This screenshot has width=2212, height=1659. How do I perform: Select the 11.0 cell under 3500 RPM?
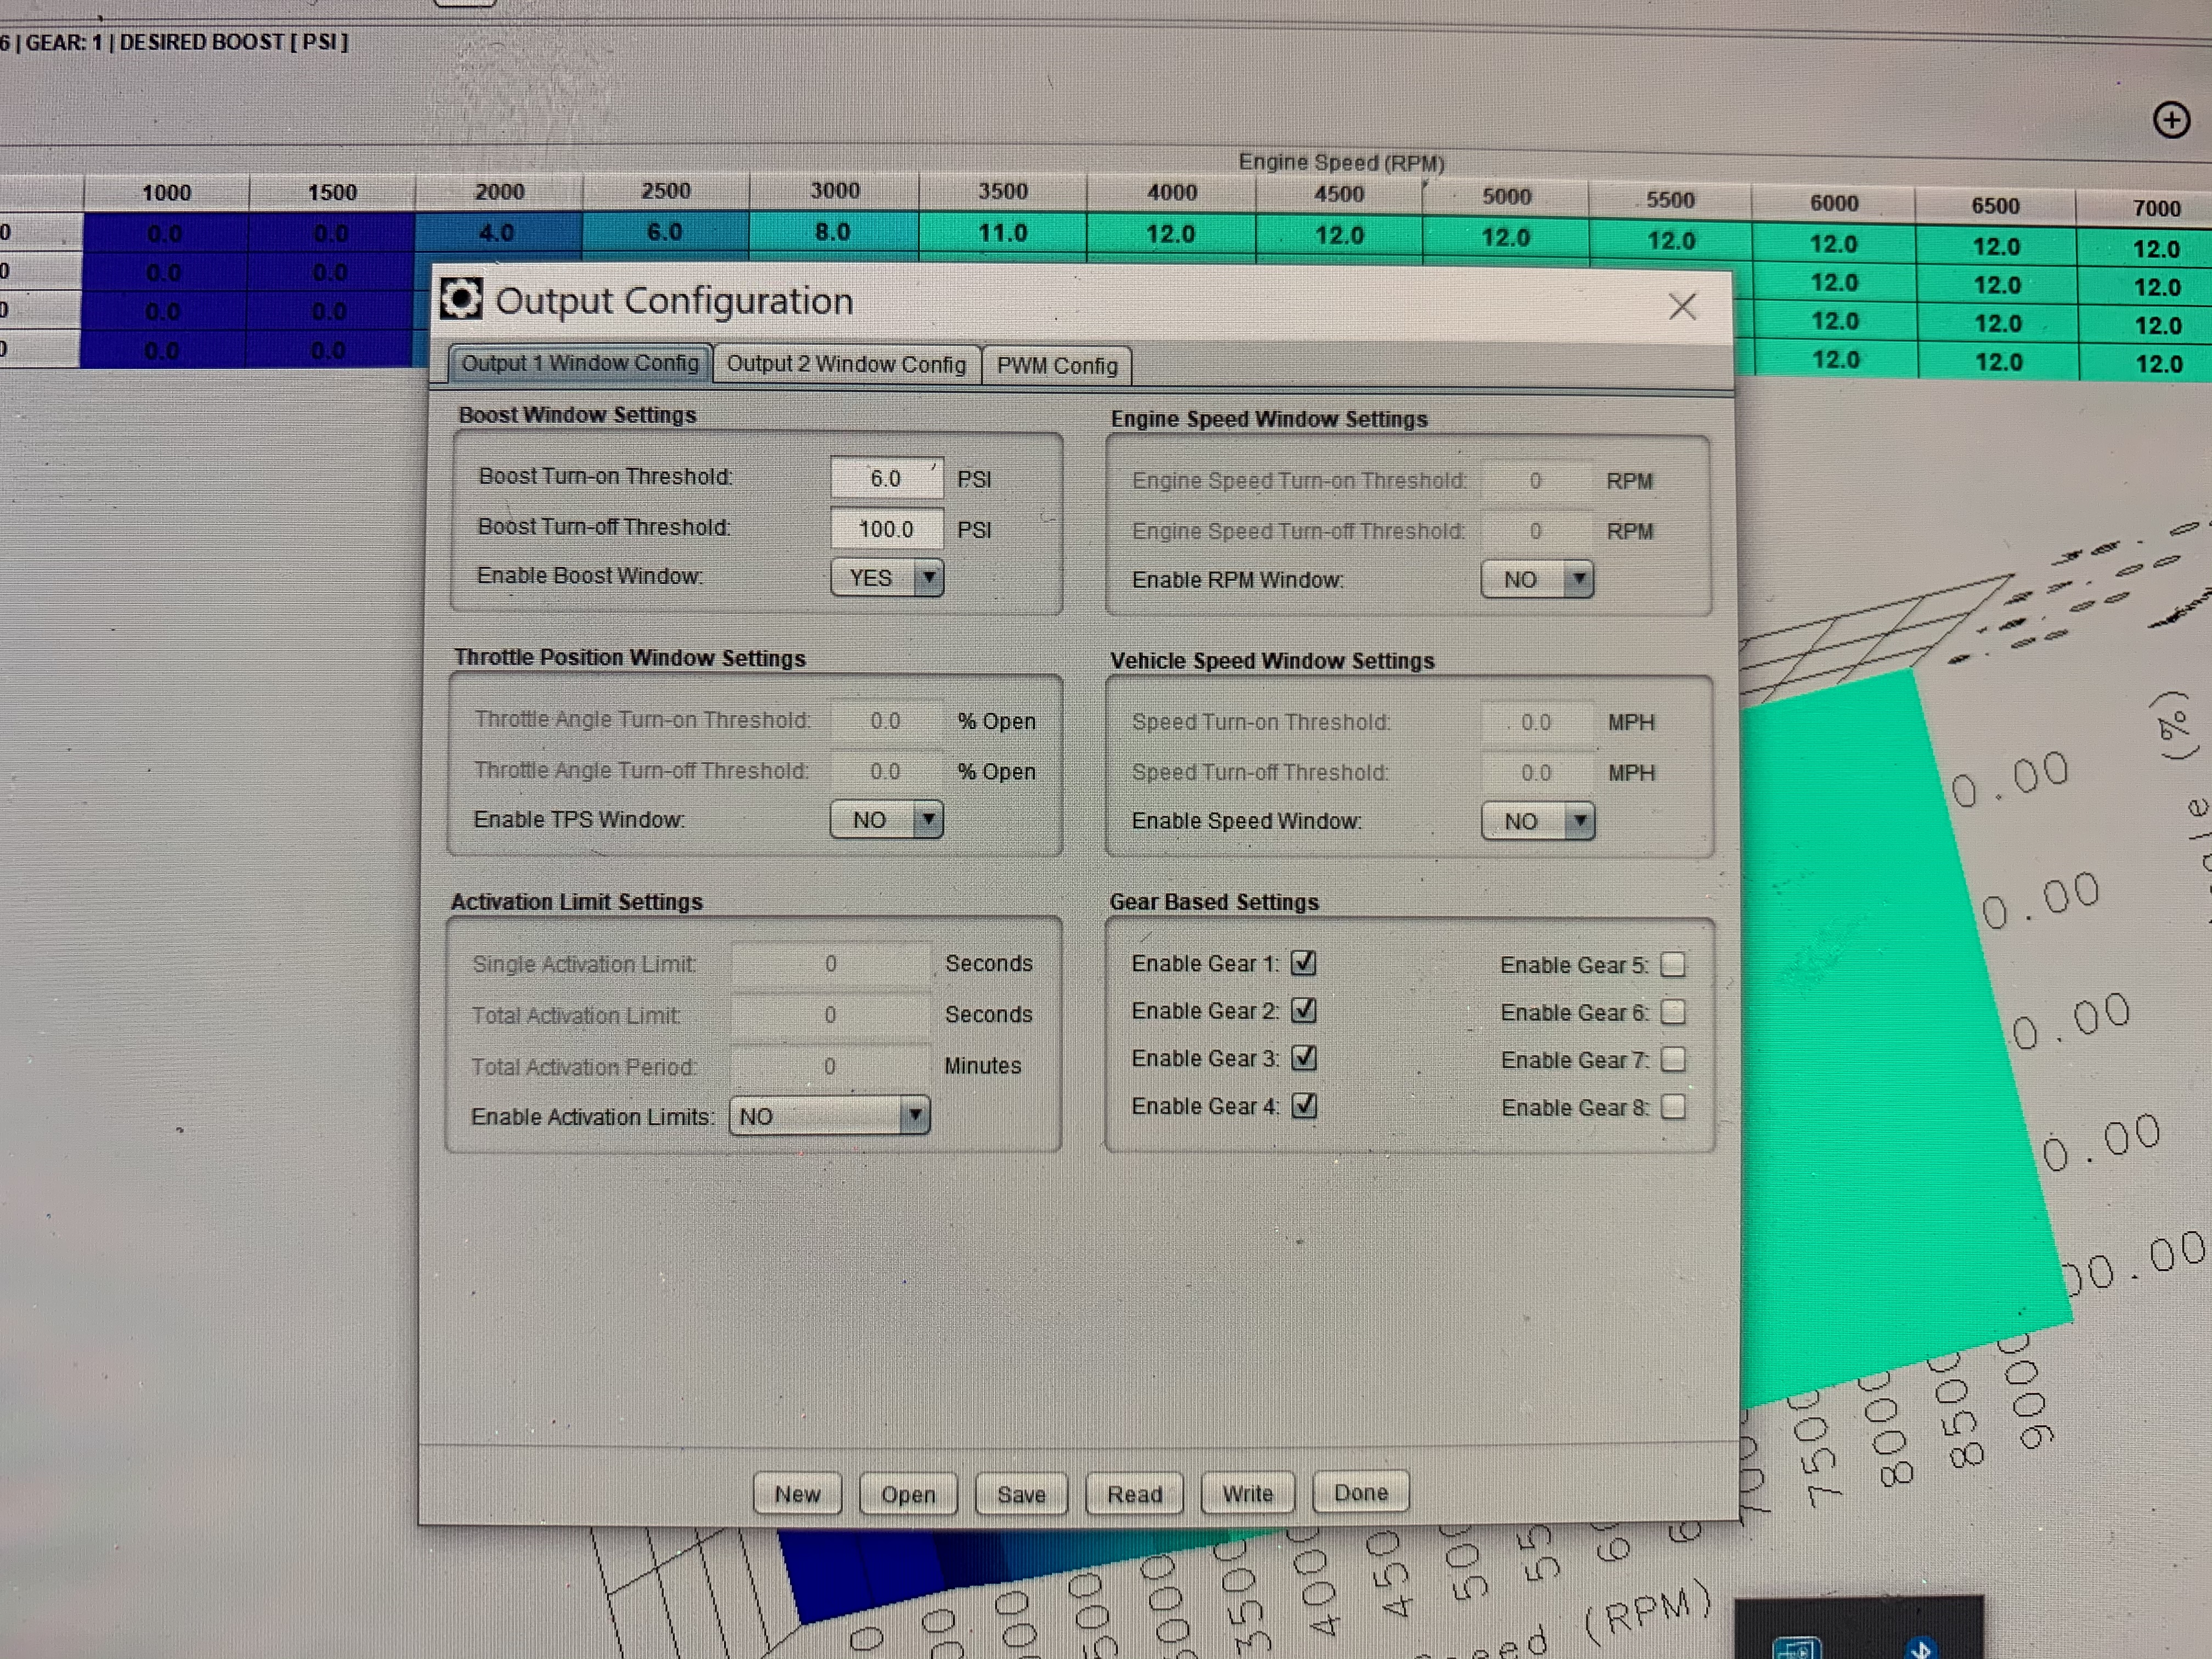(x=1002, y=233)
